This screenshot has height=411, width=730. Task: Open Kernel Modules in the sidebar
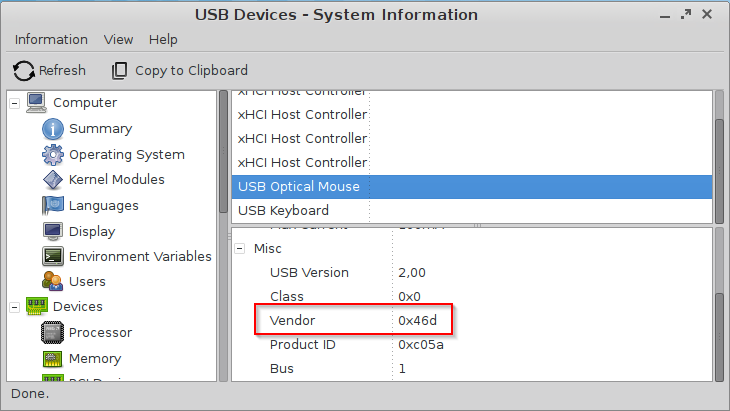point(116,180)
